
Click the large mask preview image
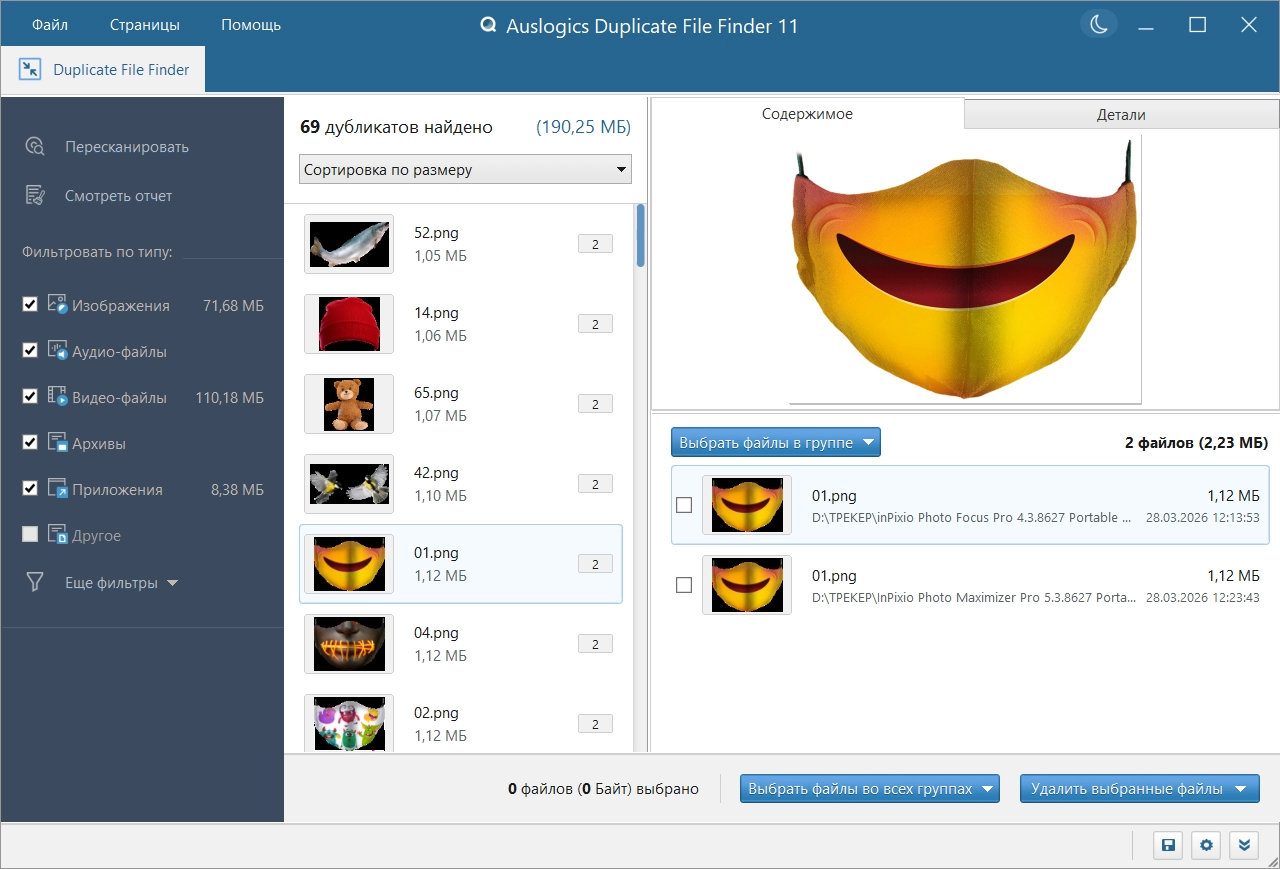pyautogui.click(x=965, y=268)
